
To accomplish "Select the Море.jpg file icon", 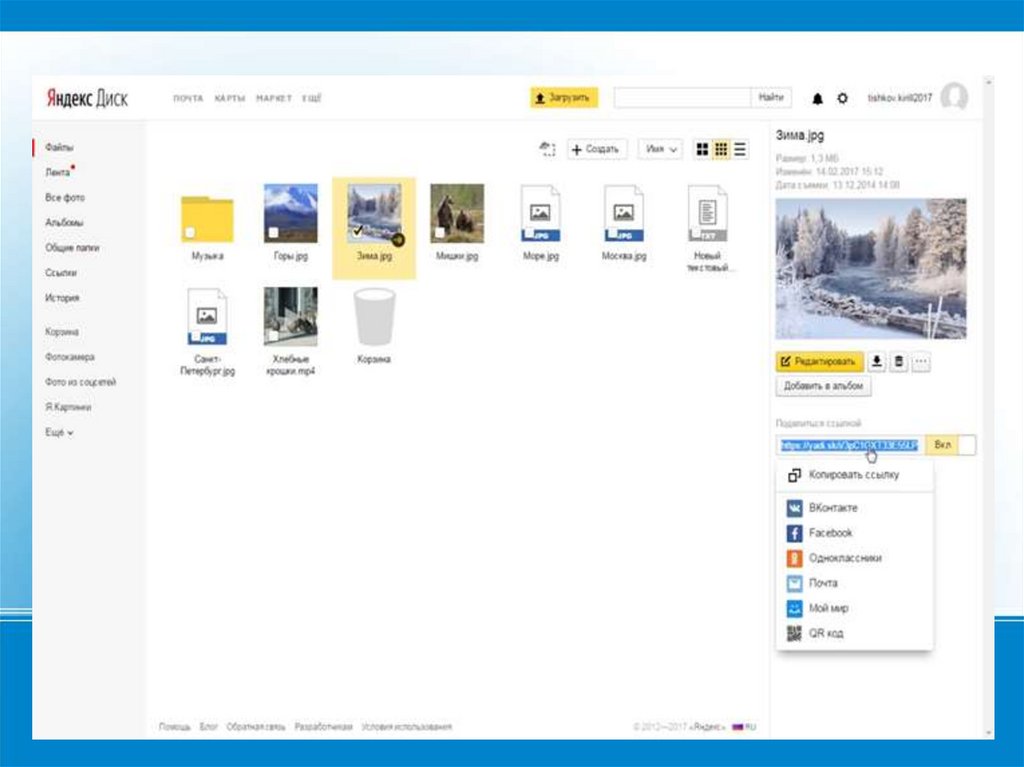I will click(540, 214).
